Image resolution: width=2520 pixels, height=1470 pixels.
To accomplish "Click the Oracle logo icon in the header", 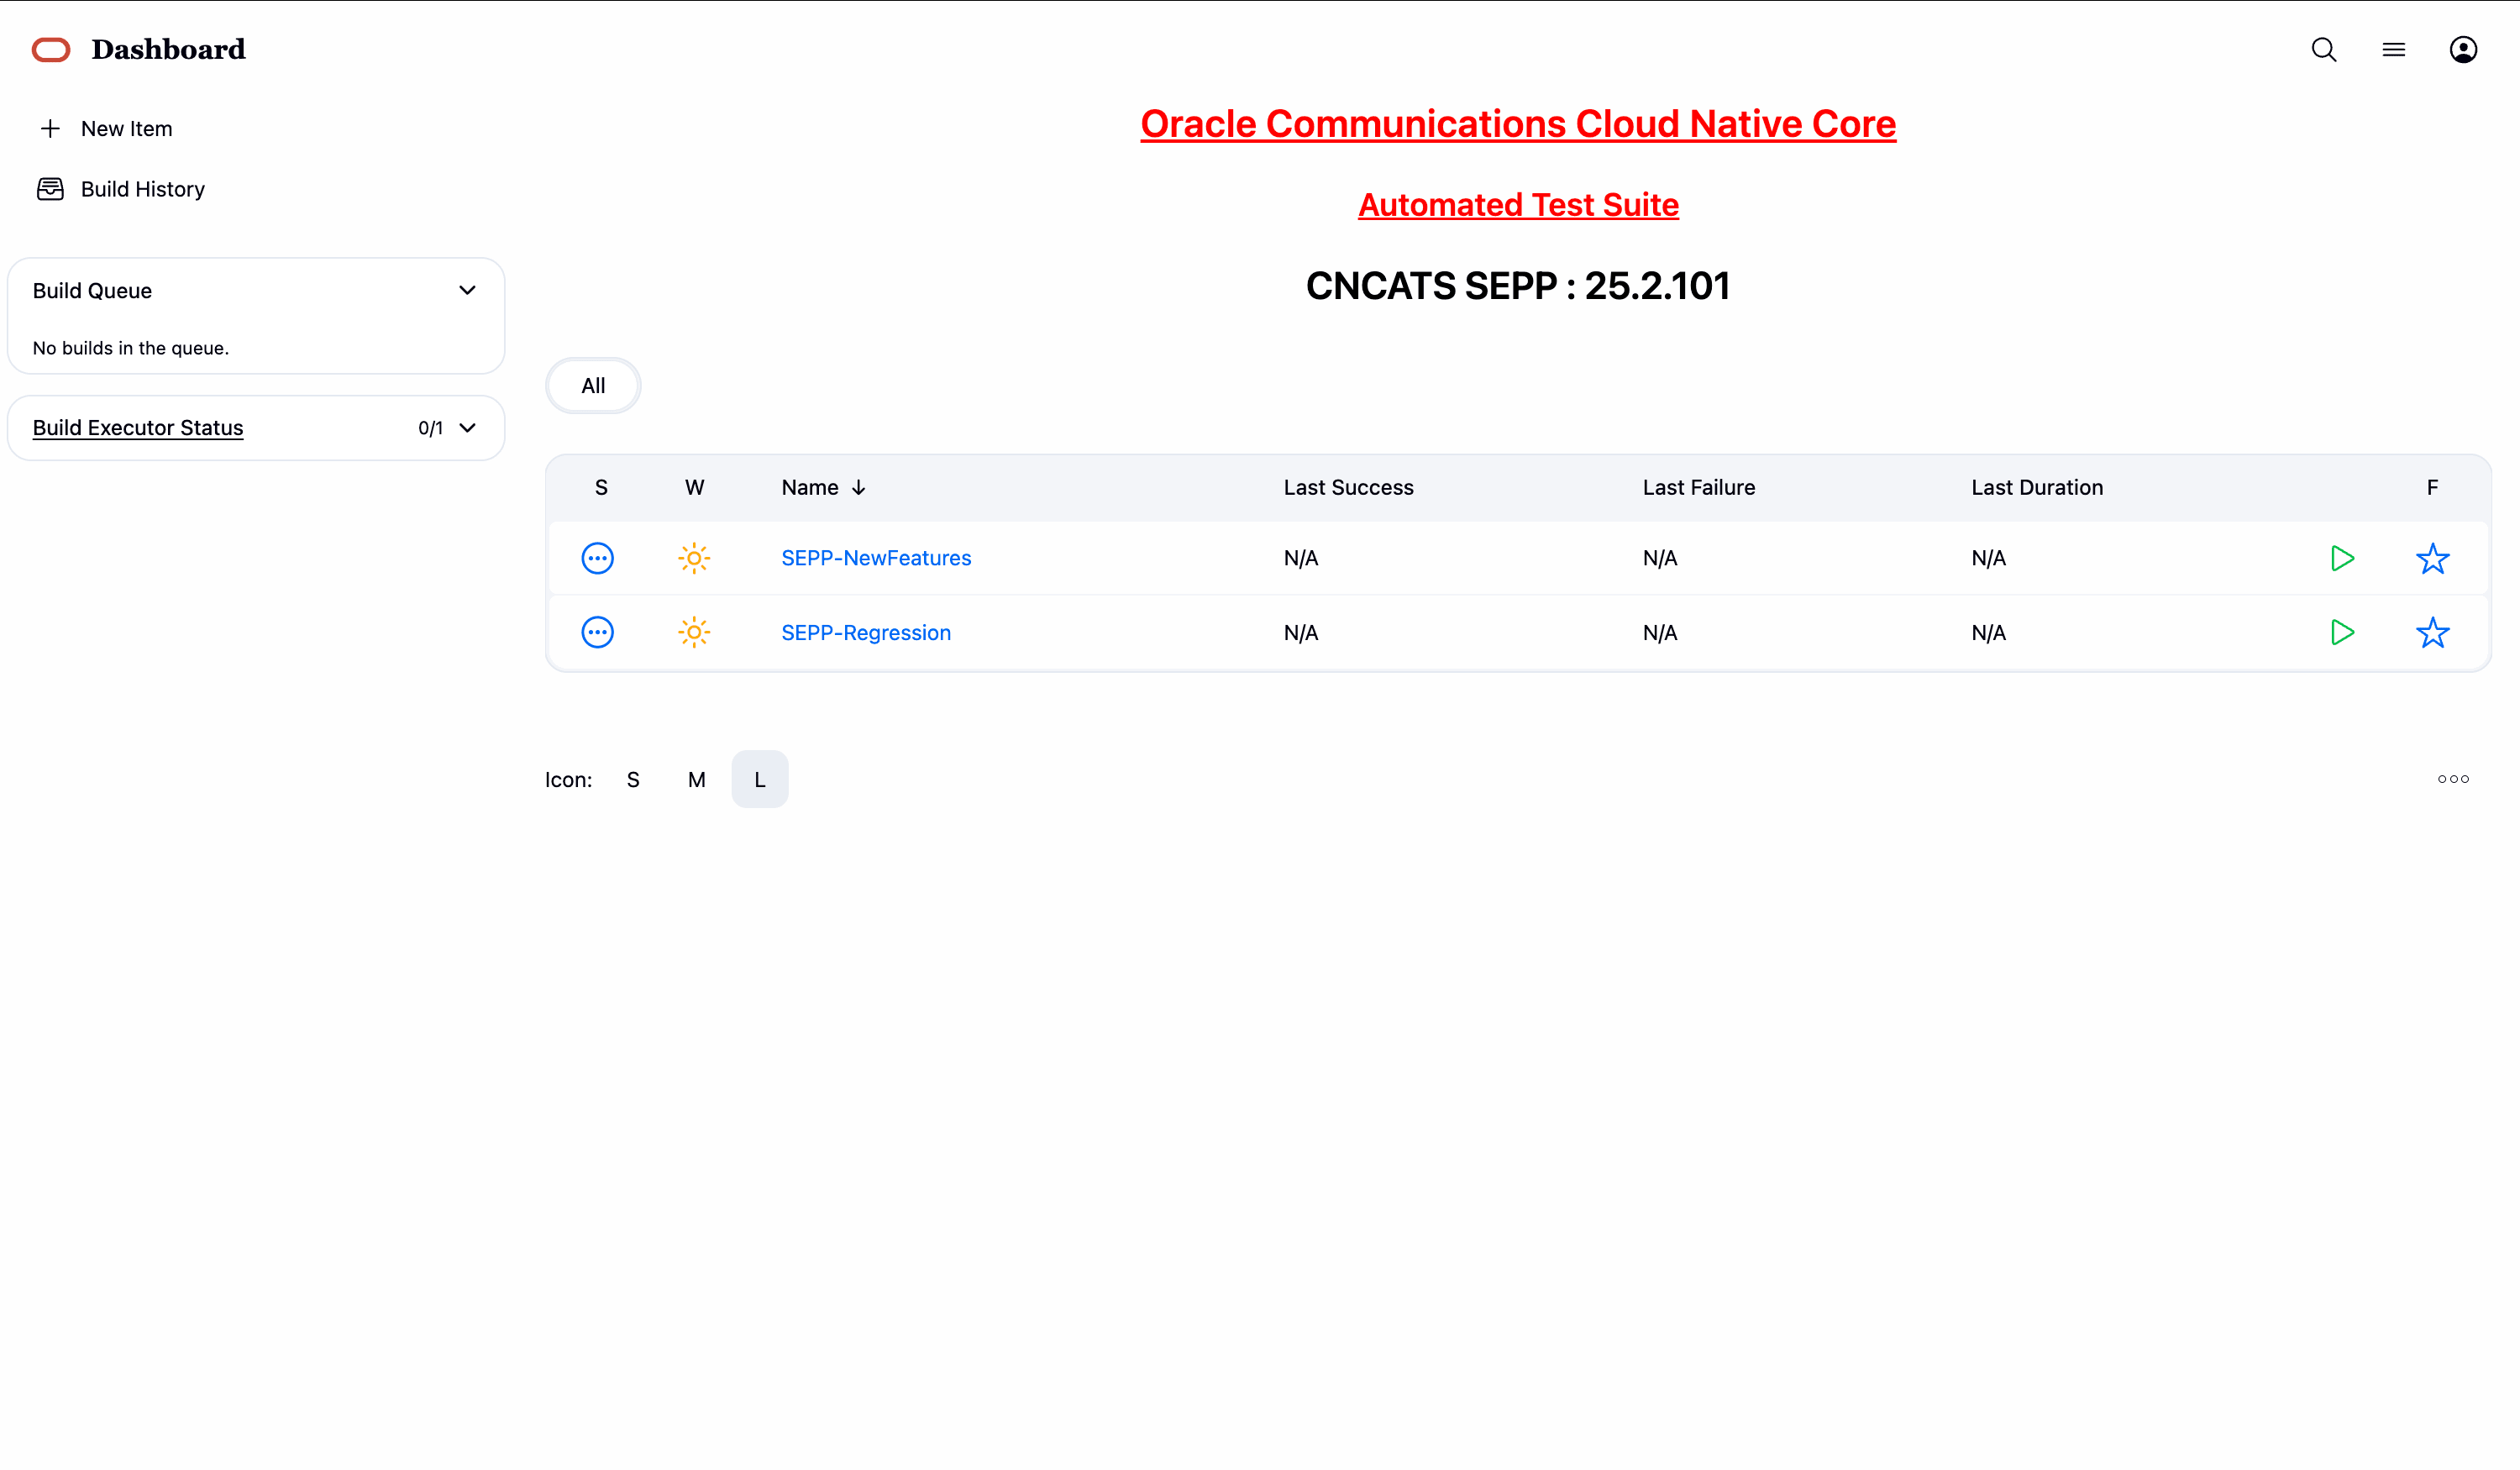I will 51,50.
